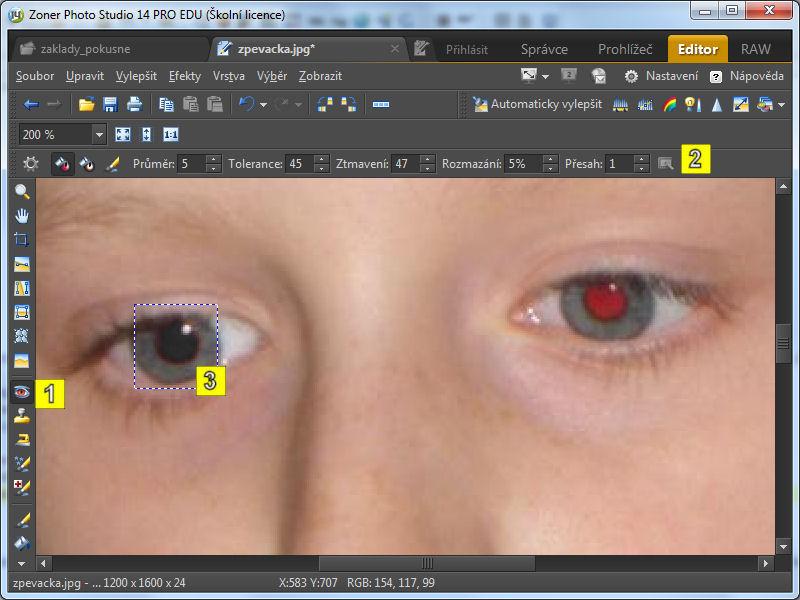The image size is (800, 600).
Task: Rotate image left using toolbar icon
Action: point(325,105)
